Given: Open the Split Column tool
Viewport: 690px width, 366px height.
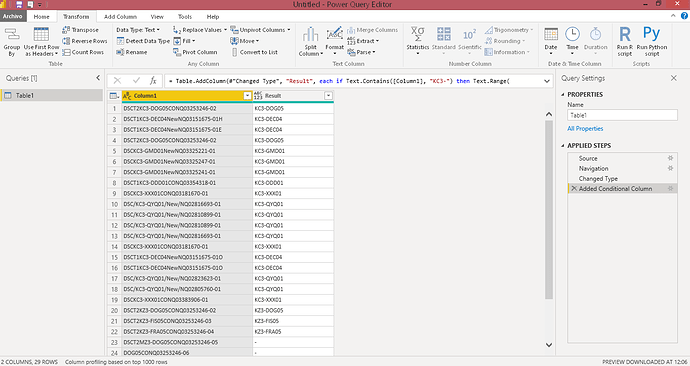Looking at the screenshot, I should [x=311, y=42].
